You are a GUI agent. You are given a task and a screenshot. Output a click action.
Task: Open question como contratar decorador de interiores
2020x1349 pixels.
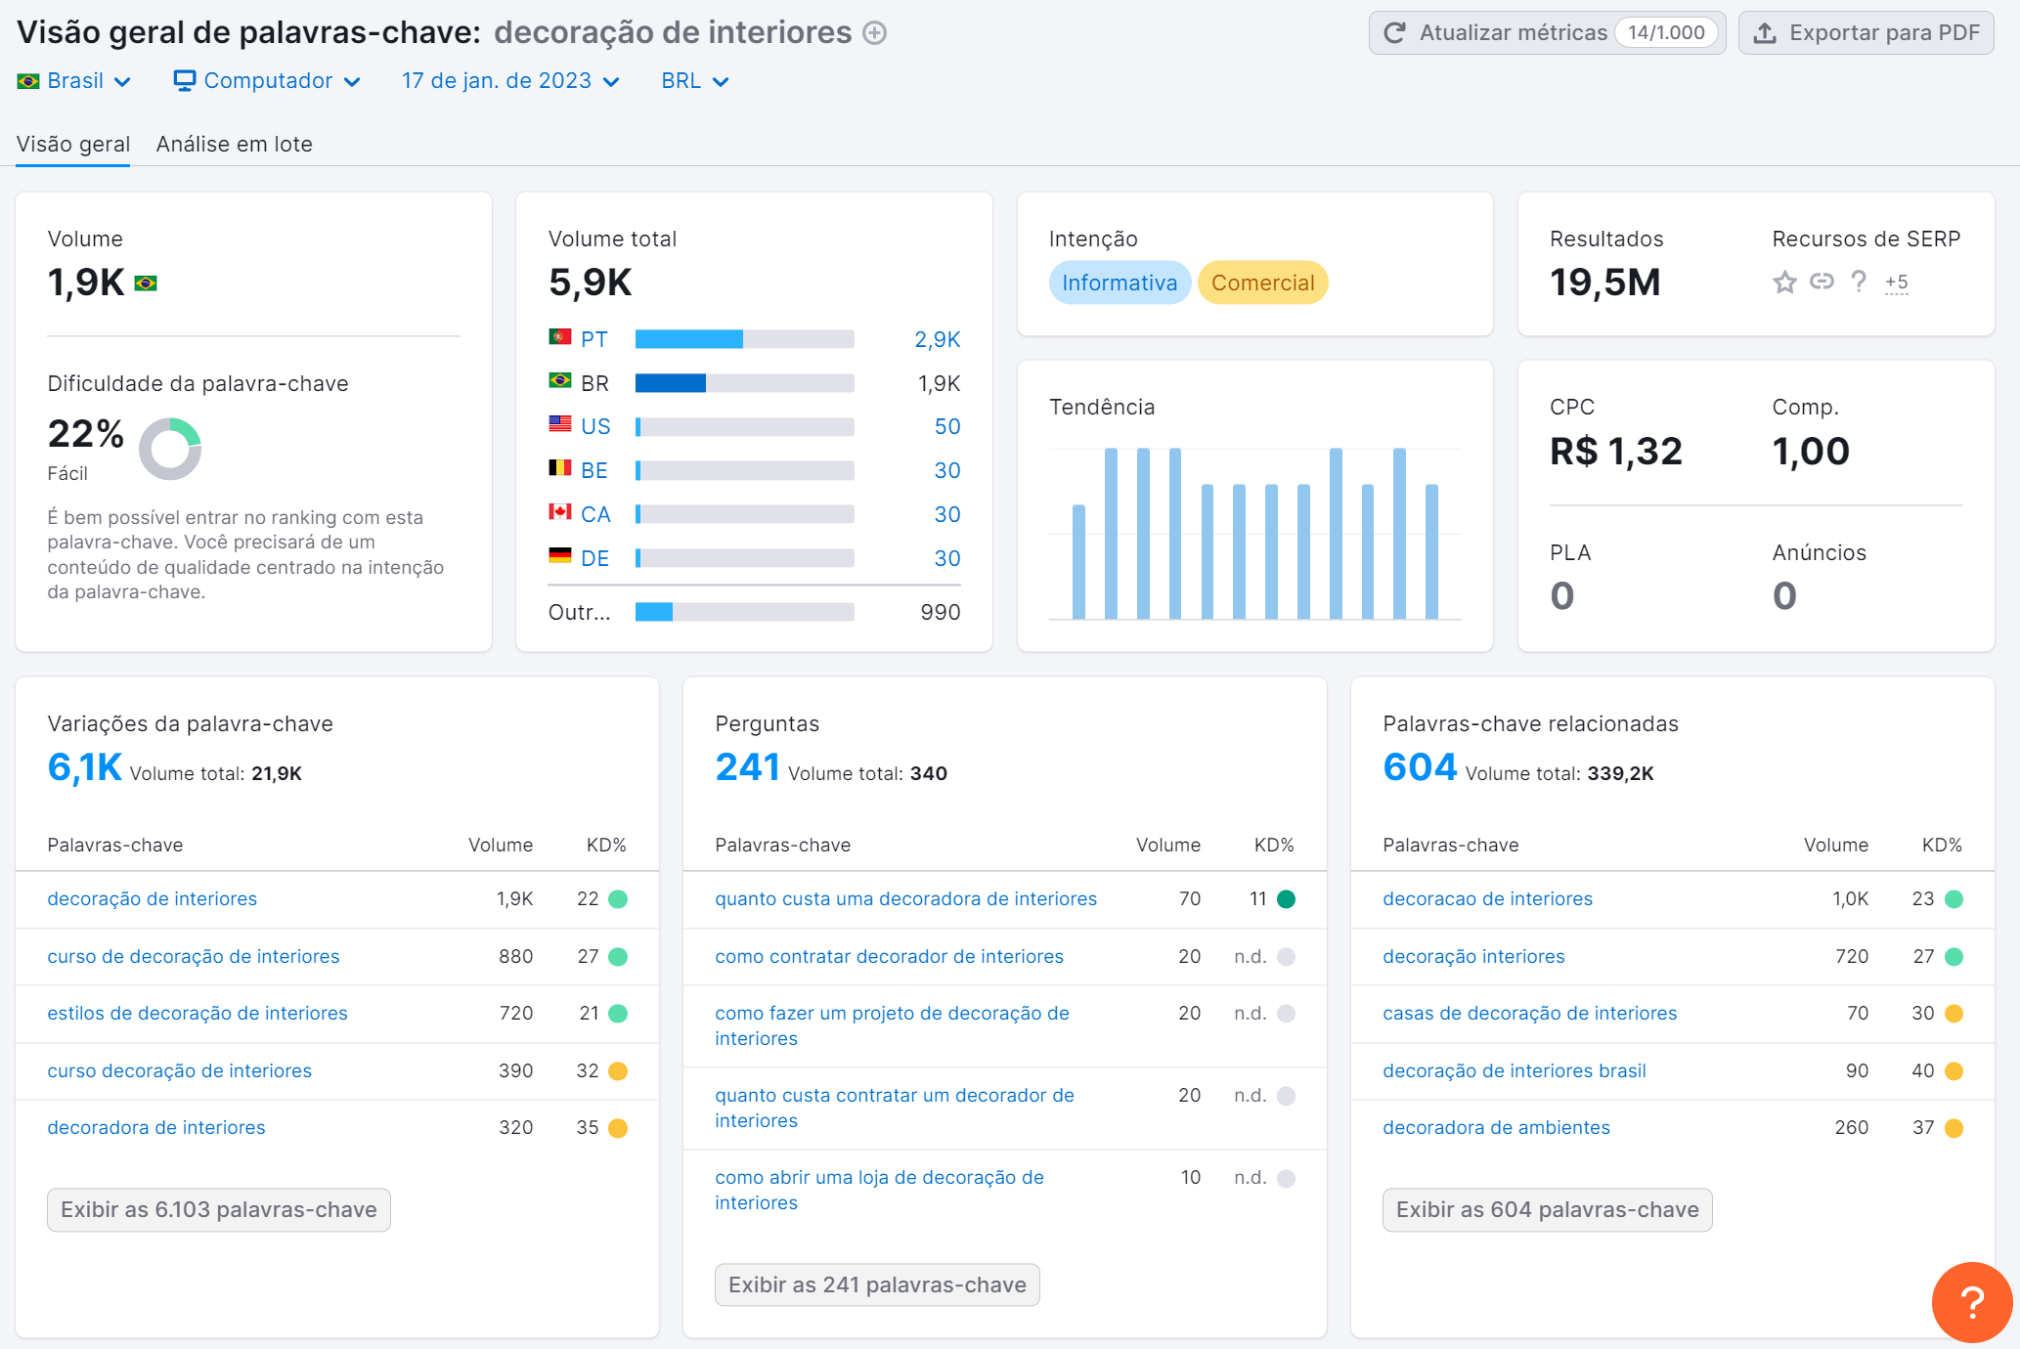(x=889, y=956)
